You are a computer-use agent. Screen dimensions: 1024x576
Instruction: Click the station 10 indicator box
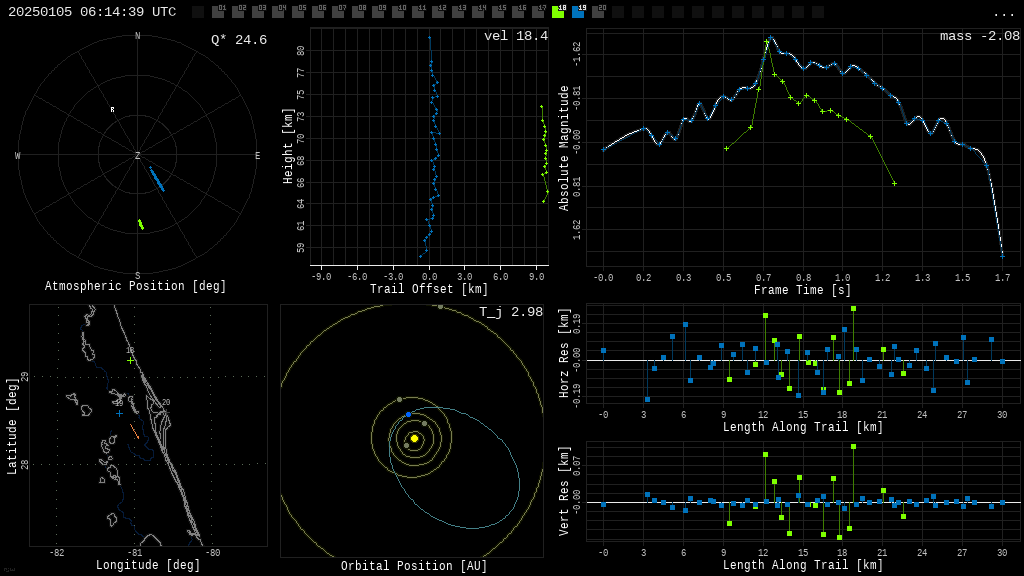[398, 12]
